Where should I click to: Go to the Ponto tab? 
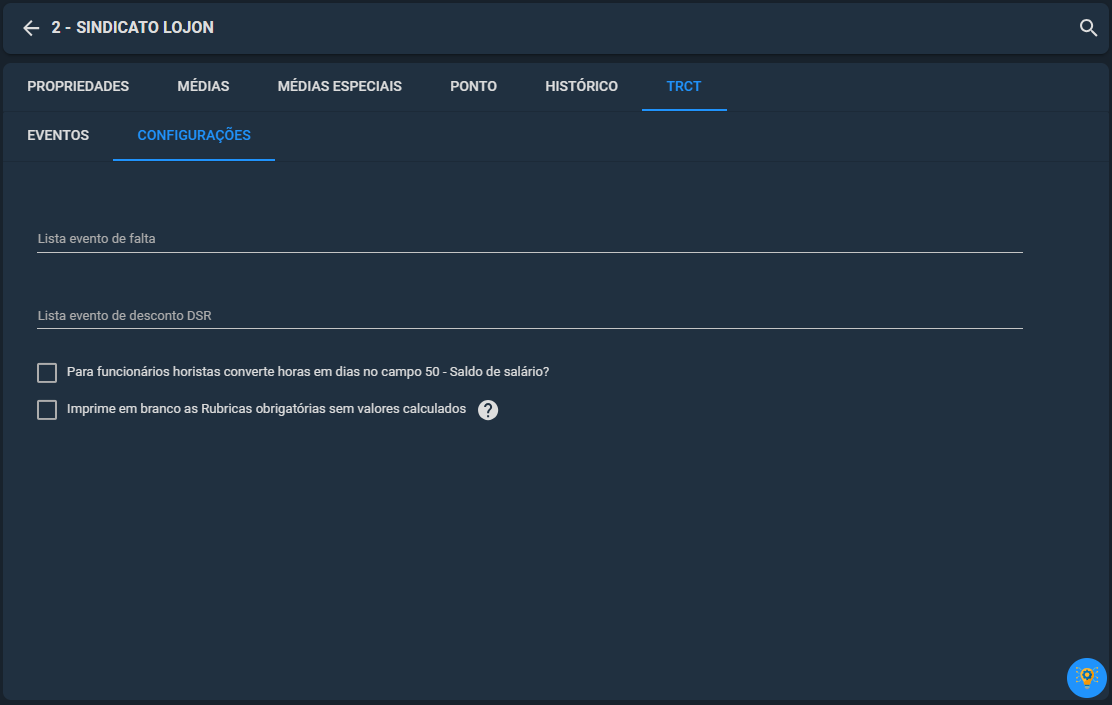tap(473, 87)
